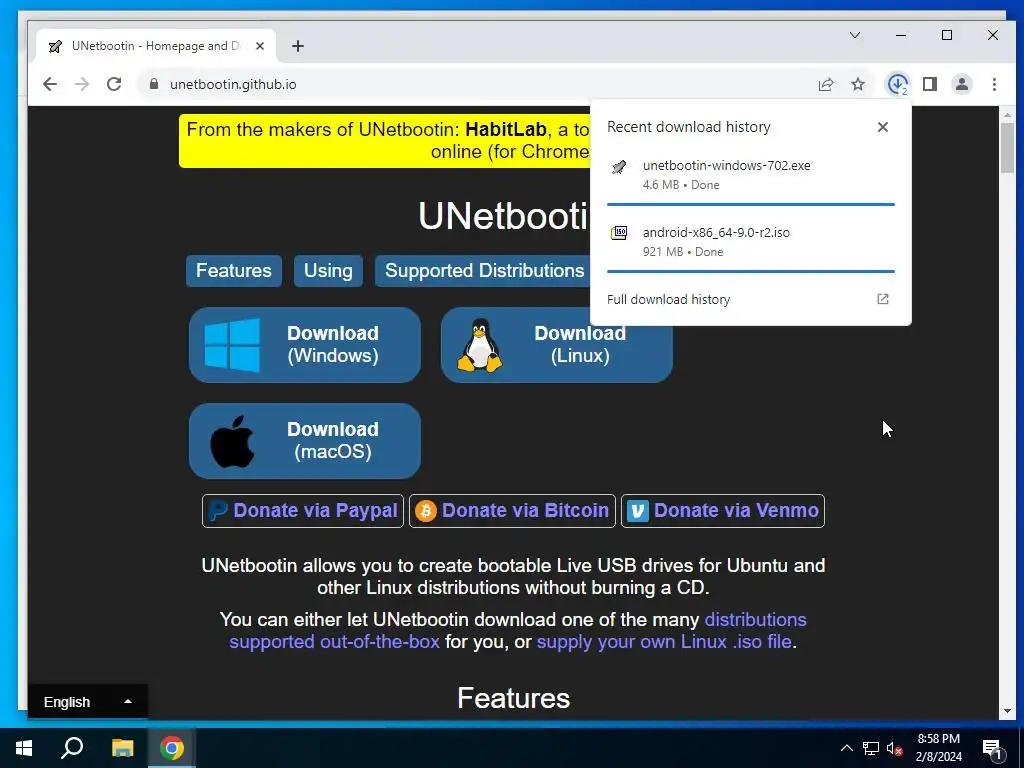The height and width of the screenshot is (768, 1024).
Task: Open Windows taskbar search
Action: click(x=72, y=748)
